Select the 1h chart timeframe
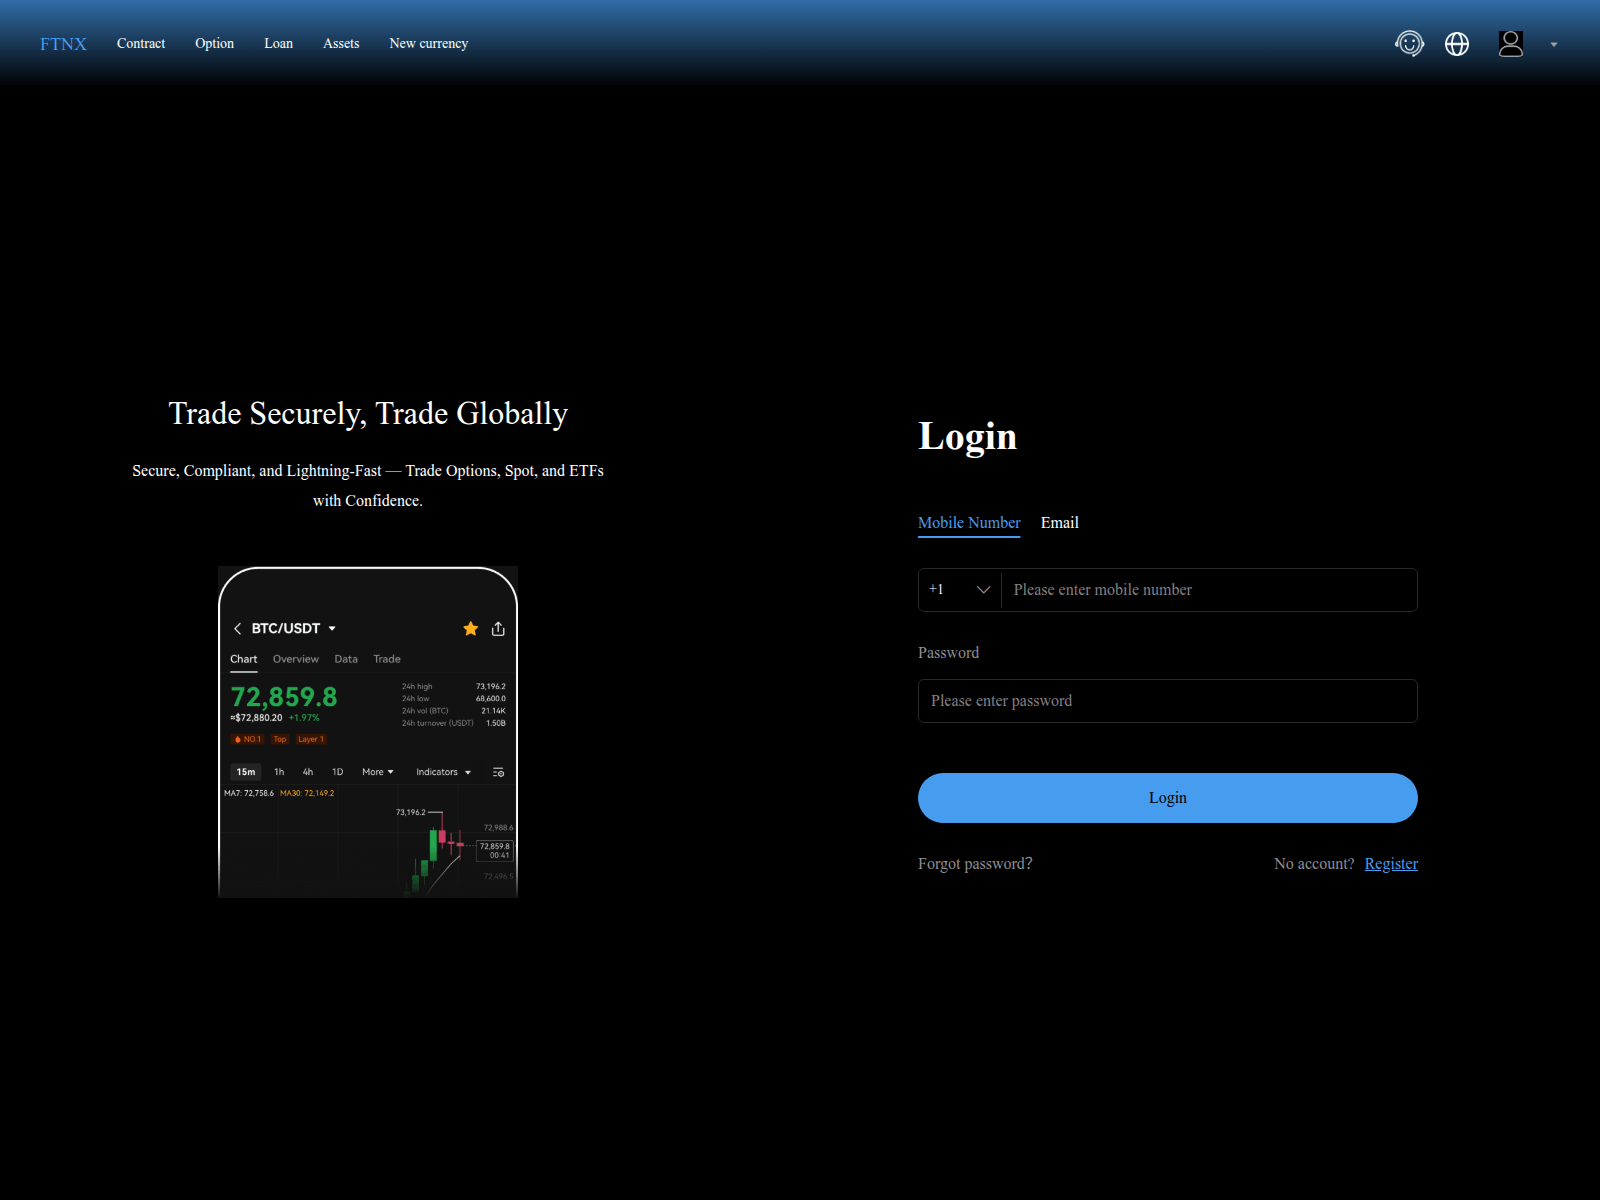This screenshot has height=1200, width=1600. tap(279, 771)
